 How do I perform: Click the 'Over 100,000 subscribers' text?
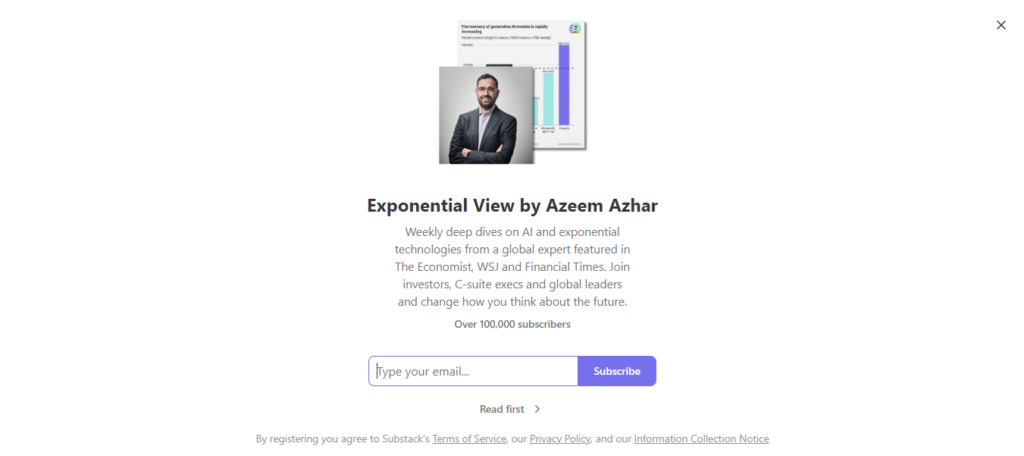coord(512,324)
